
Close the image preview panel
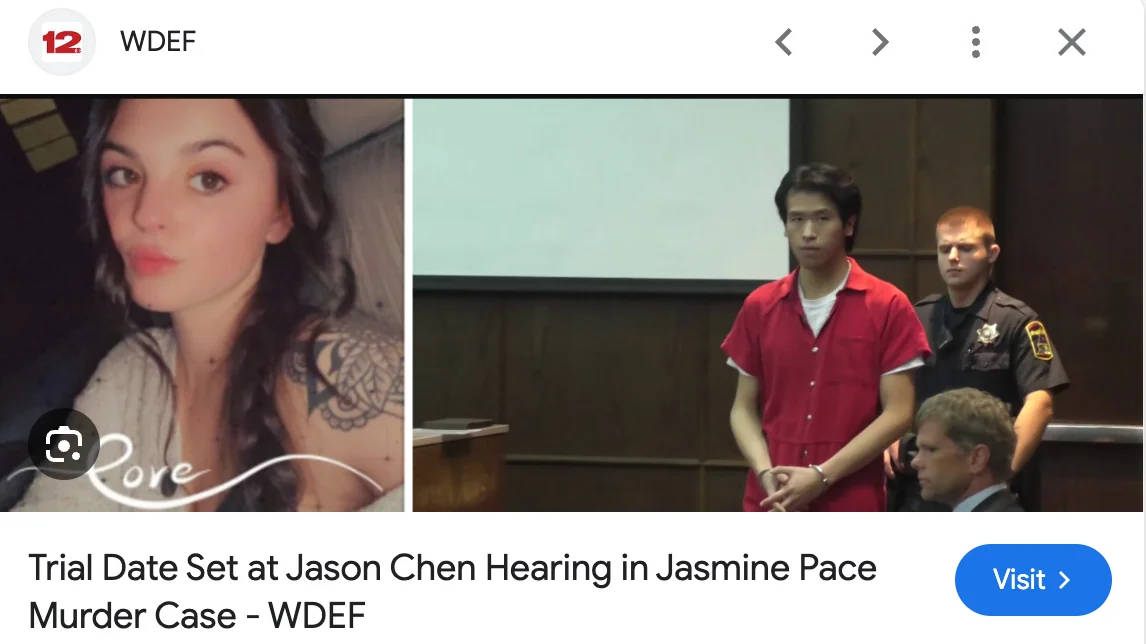pos(1071,42)
